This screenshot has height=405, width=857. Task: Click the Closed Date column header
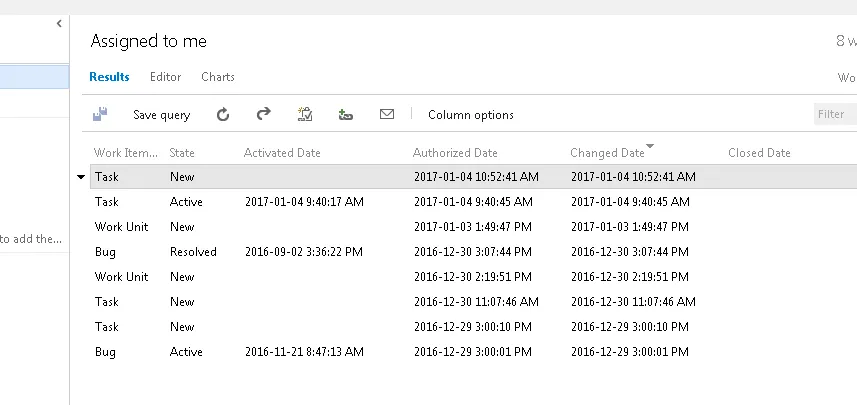759,153
